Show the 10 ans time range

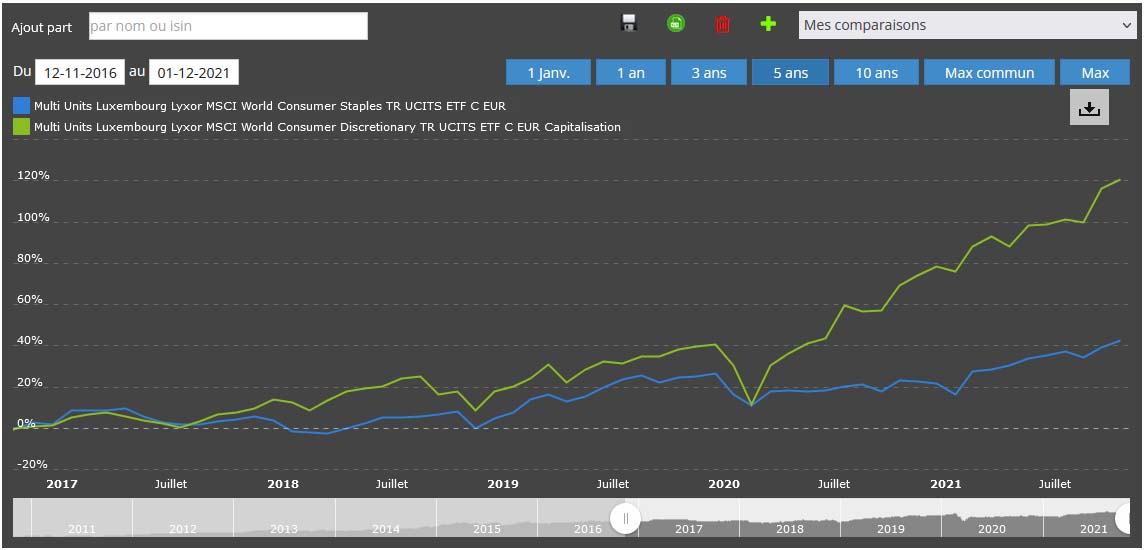(876, 73)
